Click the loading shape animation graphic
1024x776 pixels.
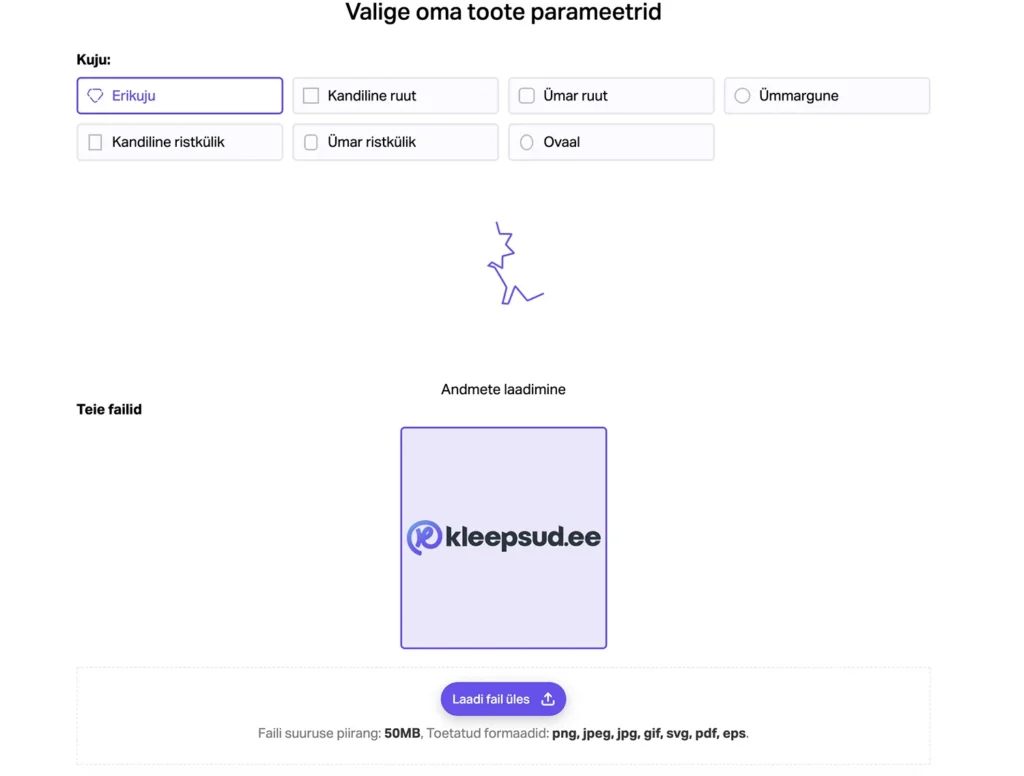tap(515, 263)
